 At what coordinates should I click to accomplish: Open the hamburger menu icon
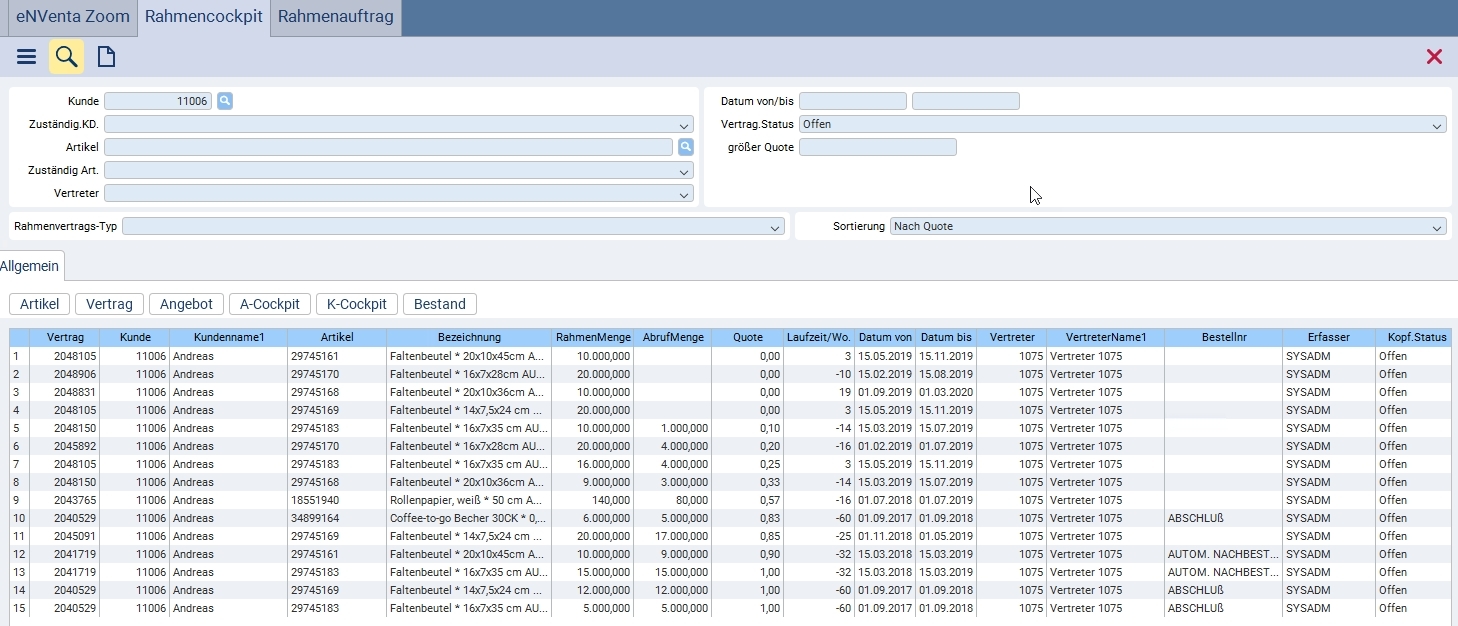(26, 57)
